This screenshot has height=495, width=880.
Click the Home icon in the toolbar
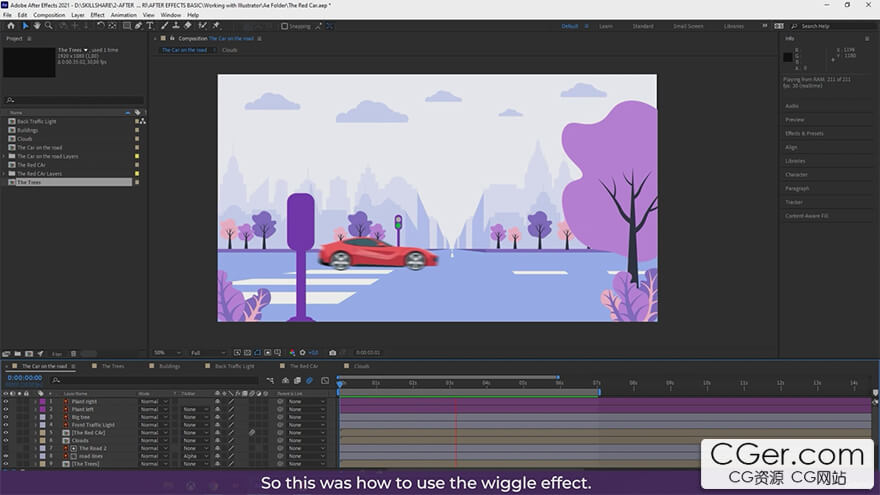(11, 26)
